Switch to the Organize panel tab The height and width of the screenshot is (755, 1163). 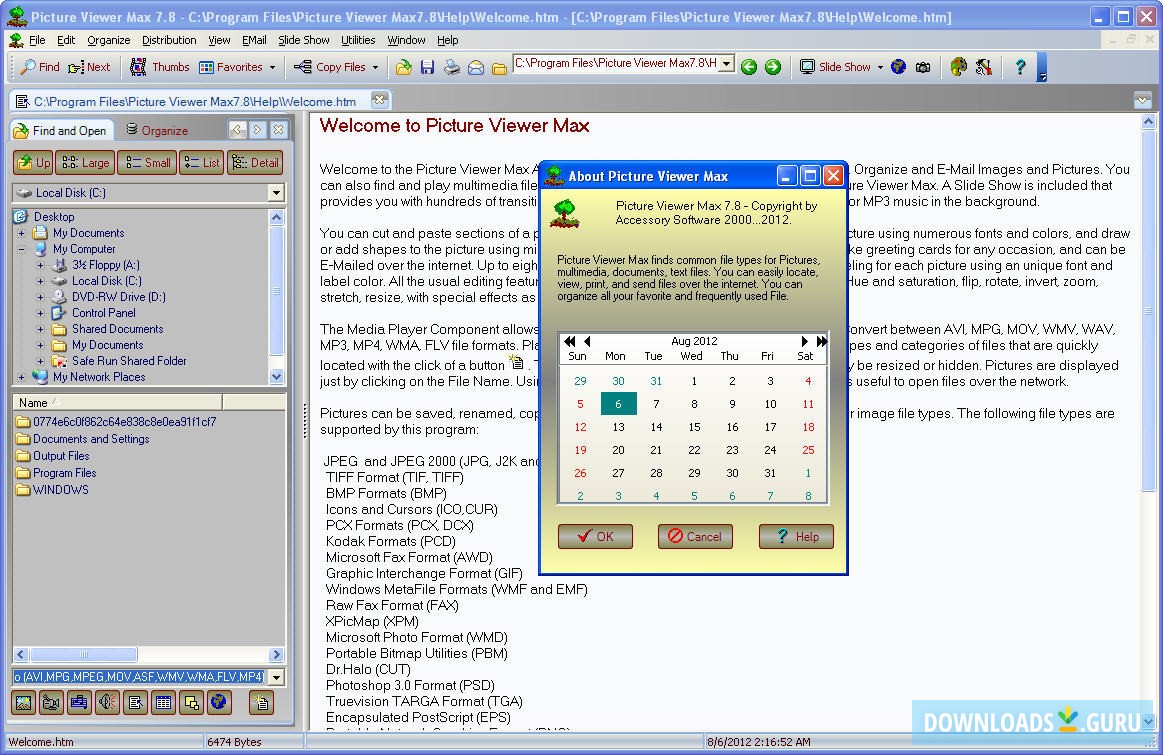(x=157, y=131)
